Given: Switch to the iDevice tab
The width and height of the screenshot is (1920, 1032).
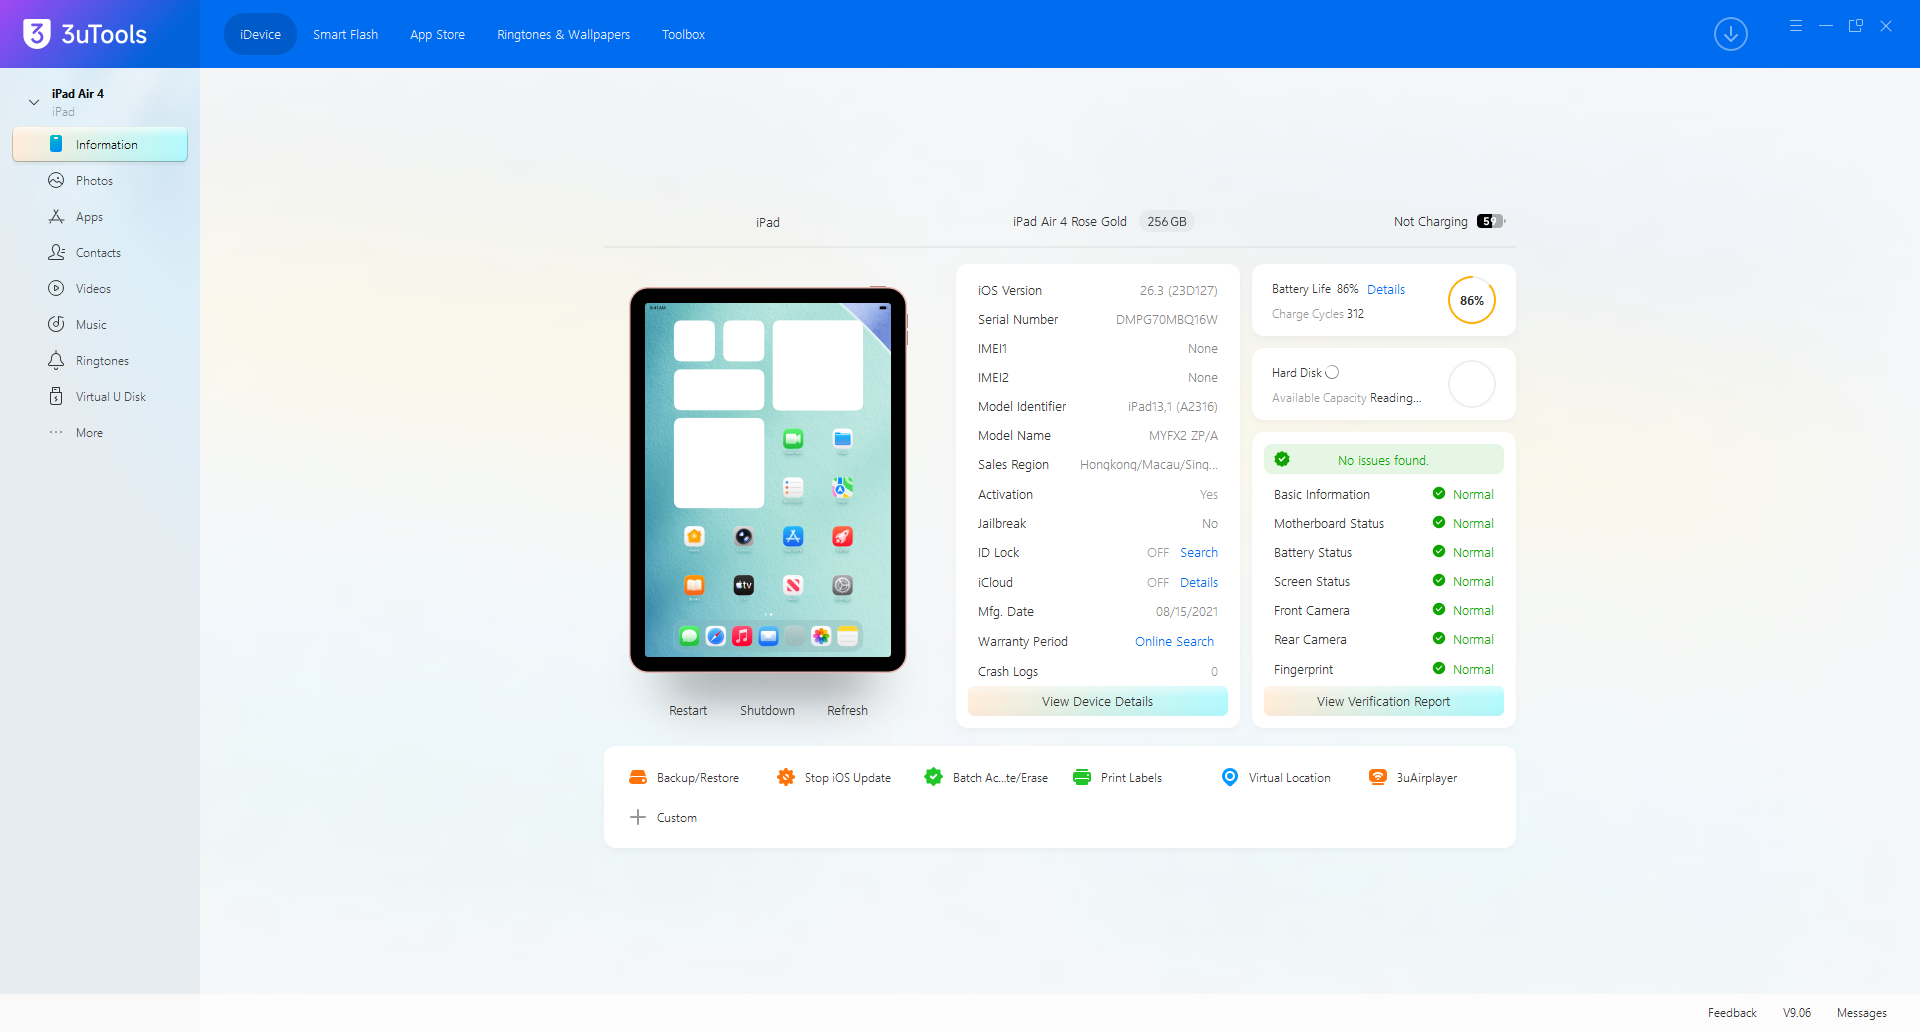Looking at the screenshot, I should pyautogui.click(x=260, y=34).
